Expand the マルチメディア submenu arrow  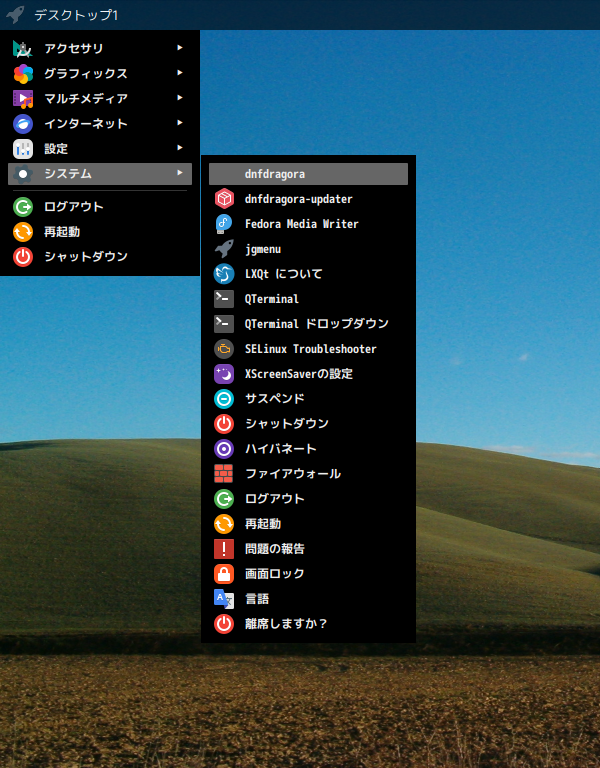click(180, 97)
